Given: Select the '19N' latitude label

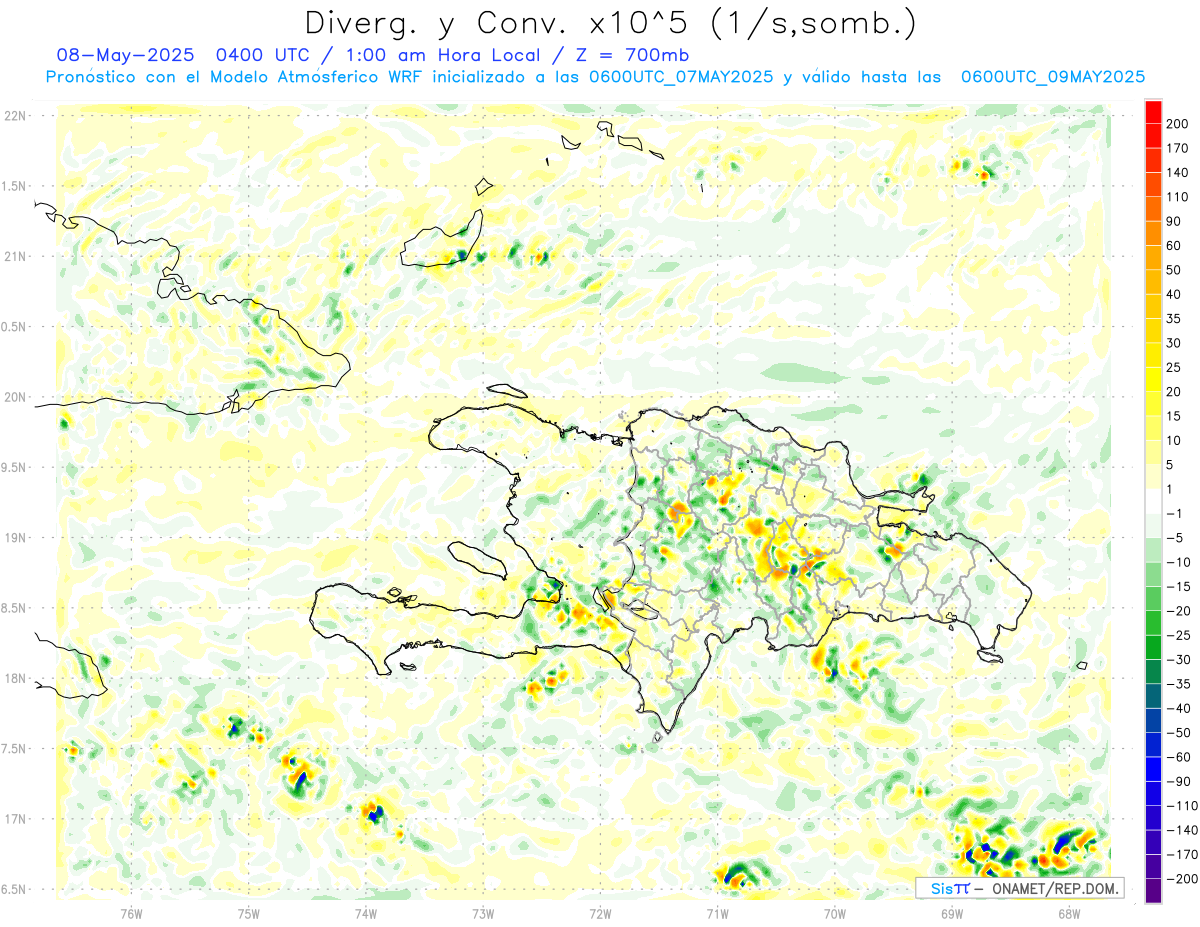Looking at the screenshot, I should (x=14, y=538).
